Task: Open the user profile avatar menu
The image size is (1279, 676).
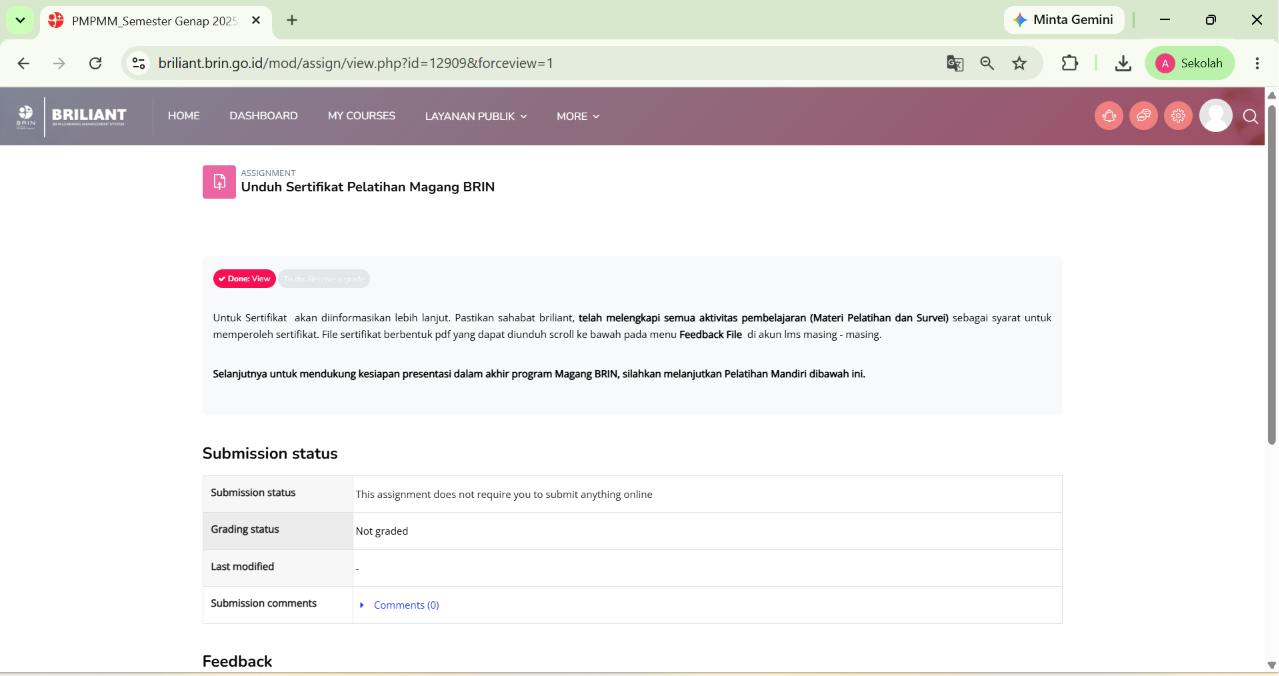Action: (1216, 116)
